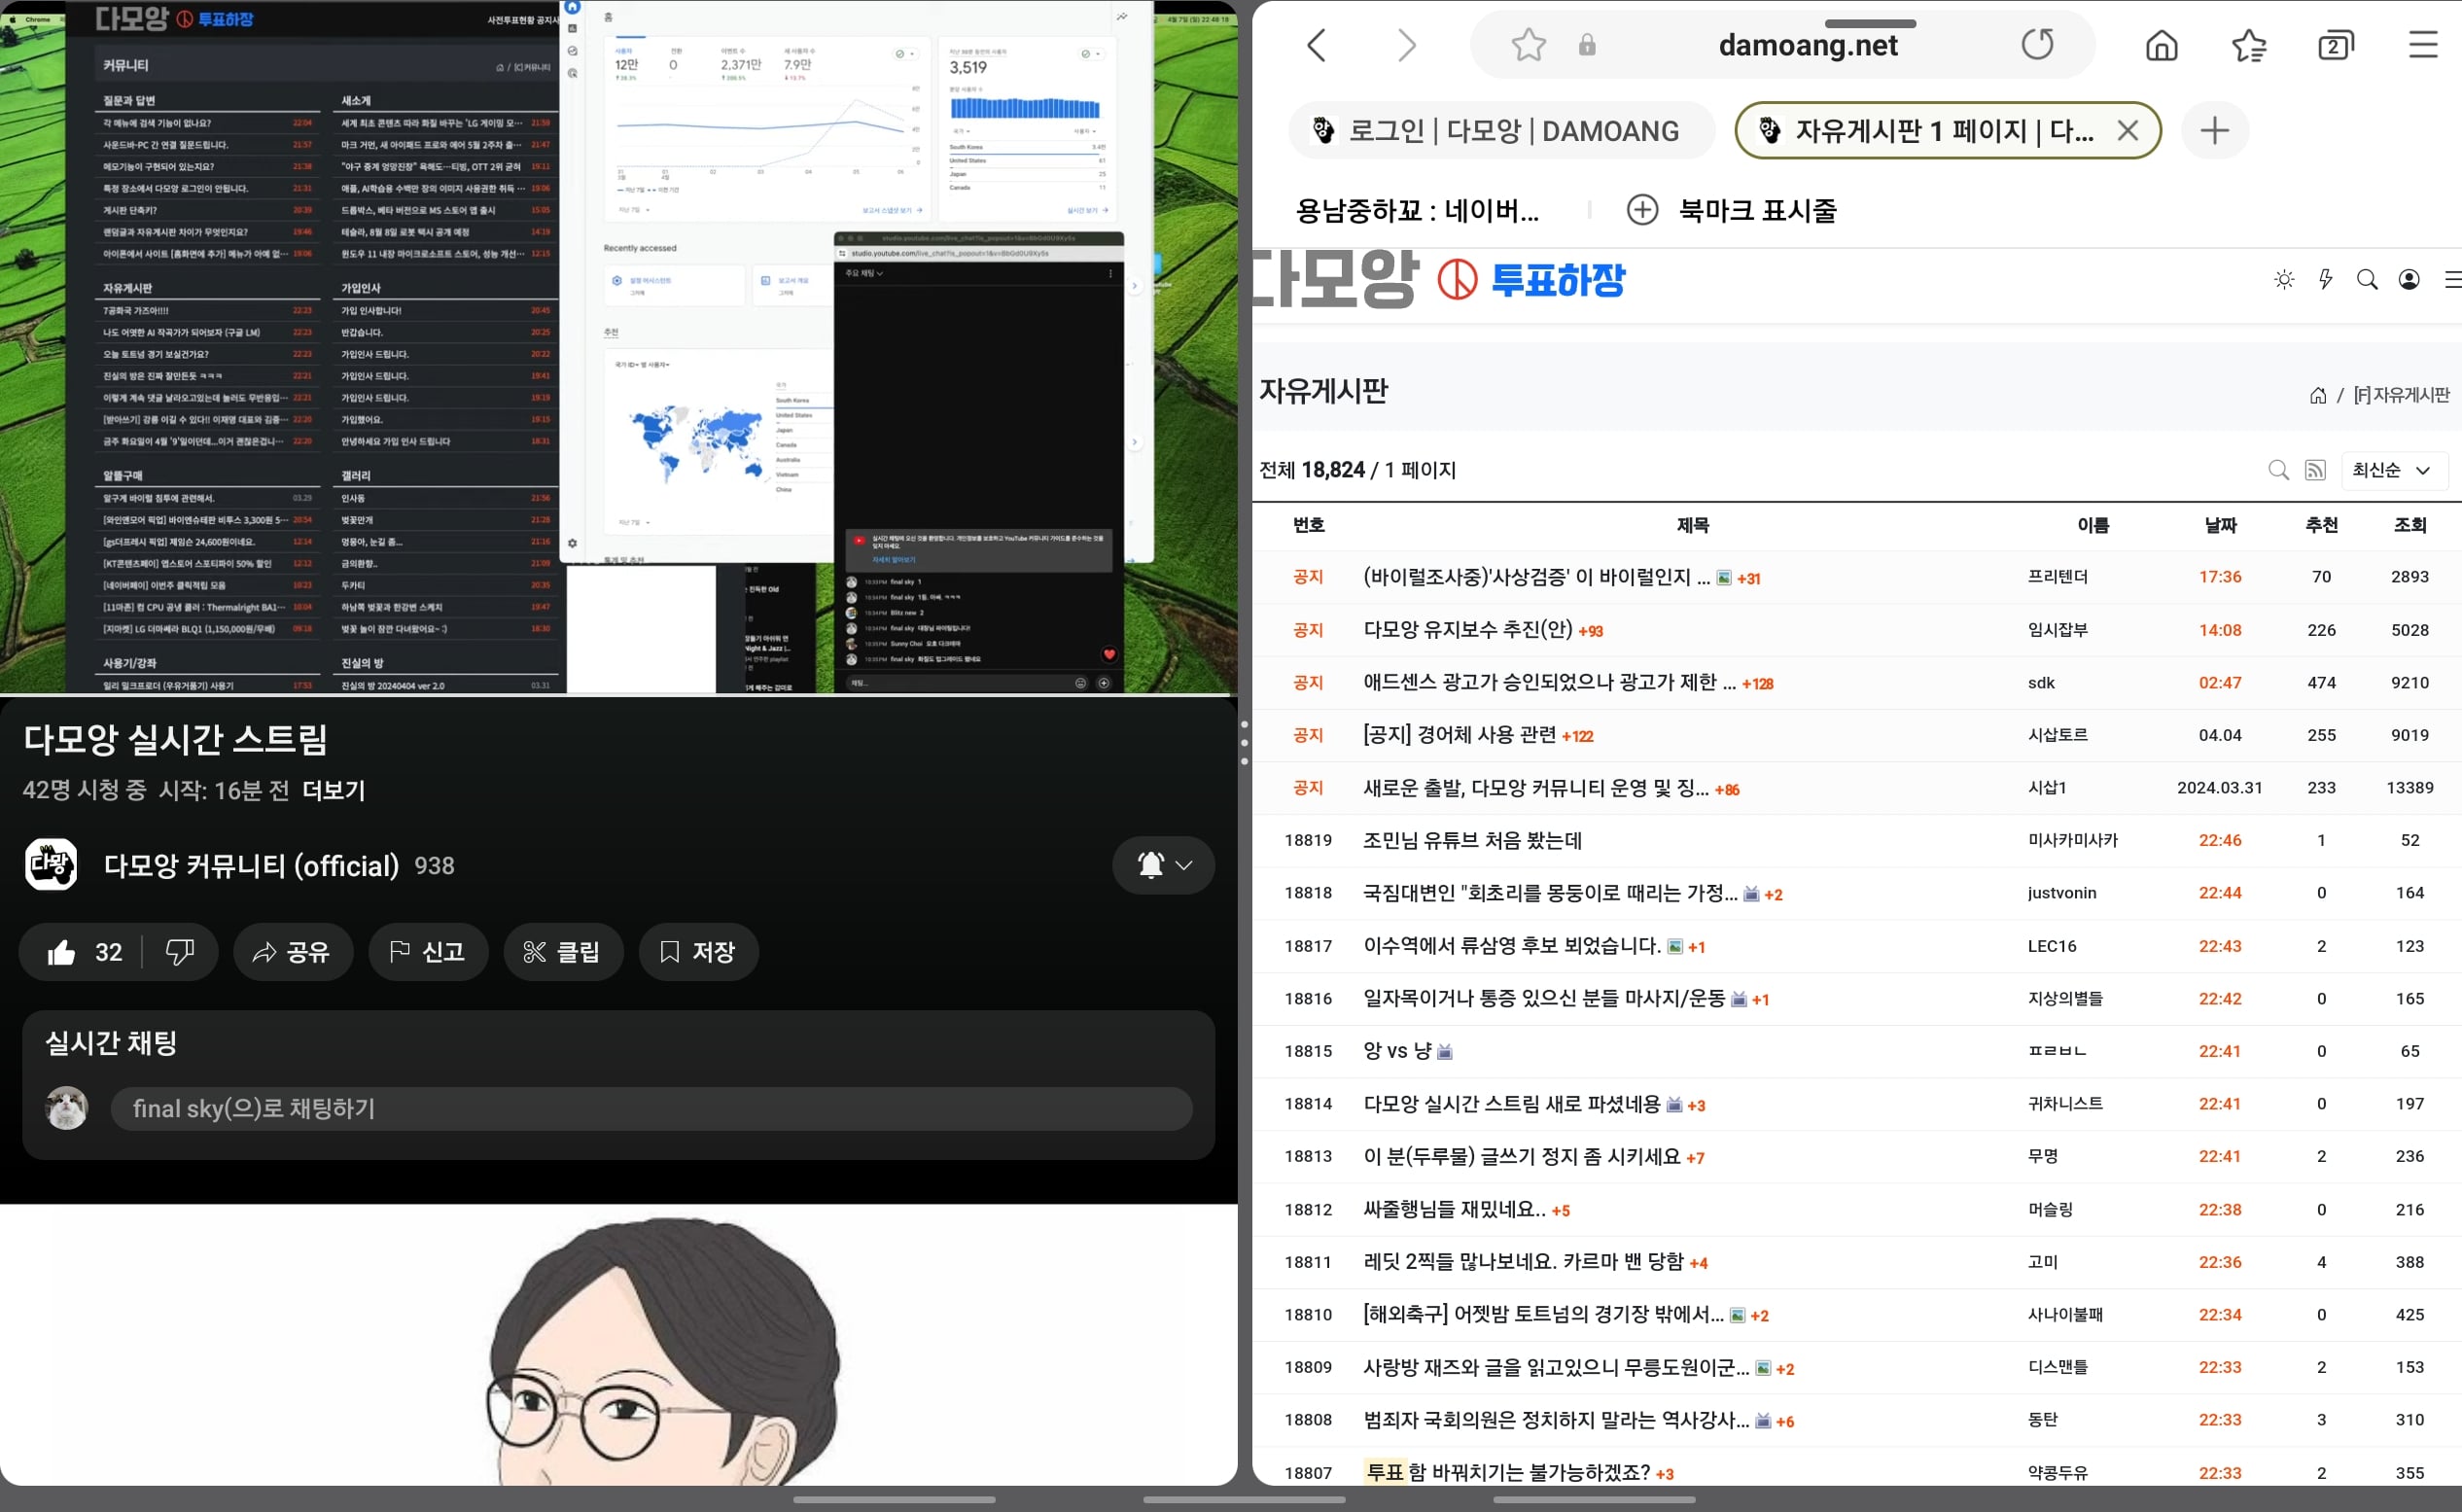Open post 조민님 유튜브 처음 봤는데
2462x1512 pixels.
(x=1472, y=840)
